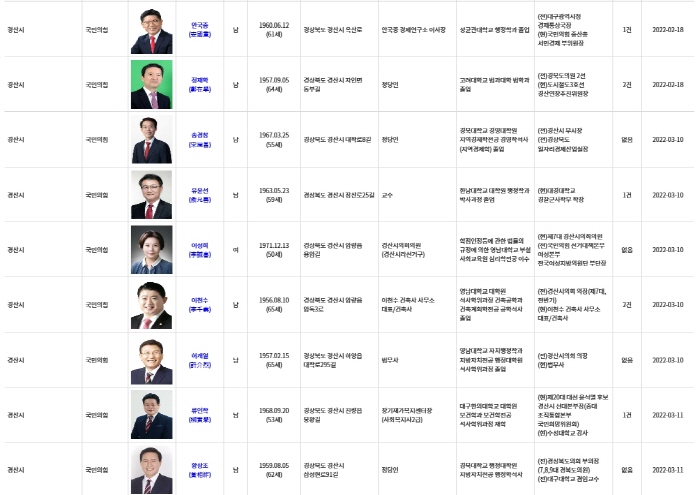
Task: Click green-background photo of 정재학
Action: pos(151,85)
